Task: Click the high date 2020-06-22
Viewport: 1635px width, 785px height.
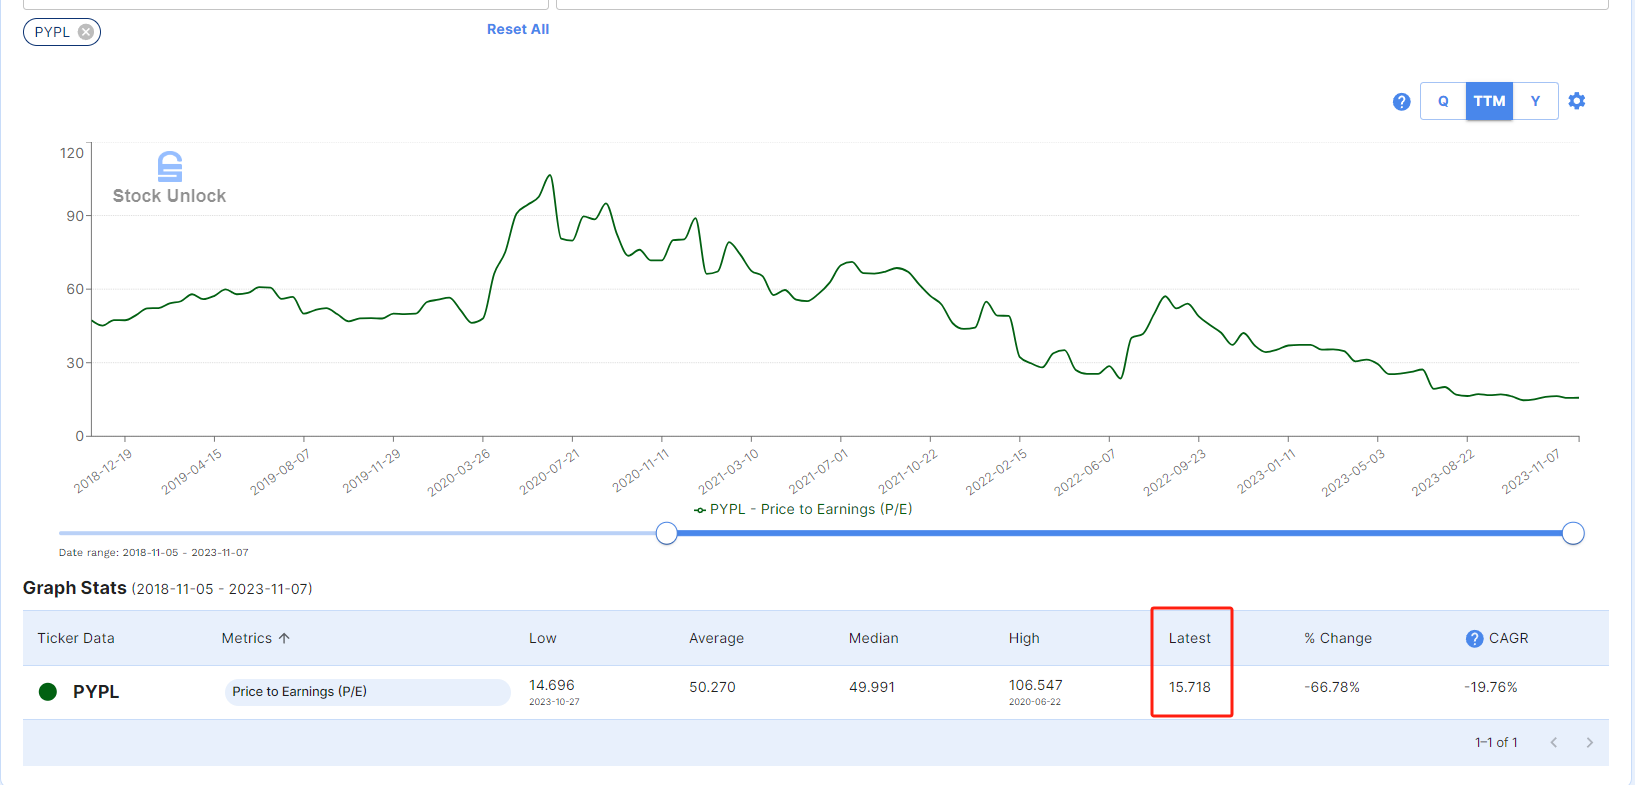Action: [x=1035, y=702]
